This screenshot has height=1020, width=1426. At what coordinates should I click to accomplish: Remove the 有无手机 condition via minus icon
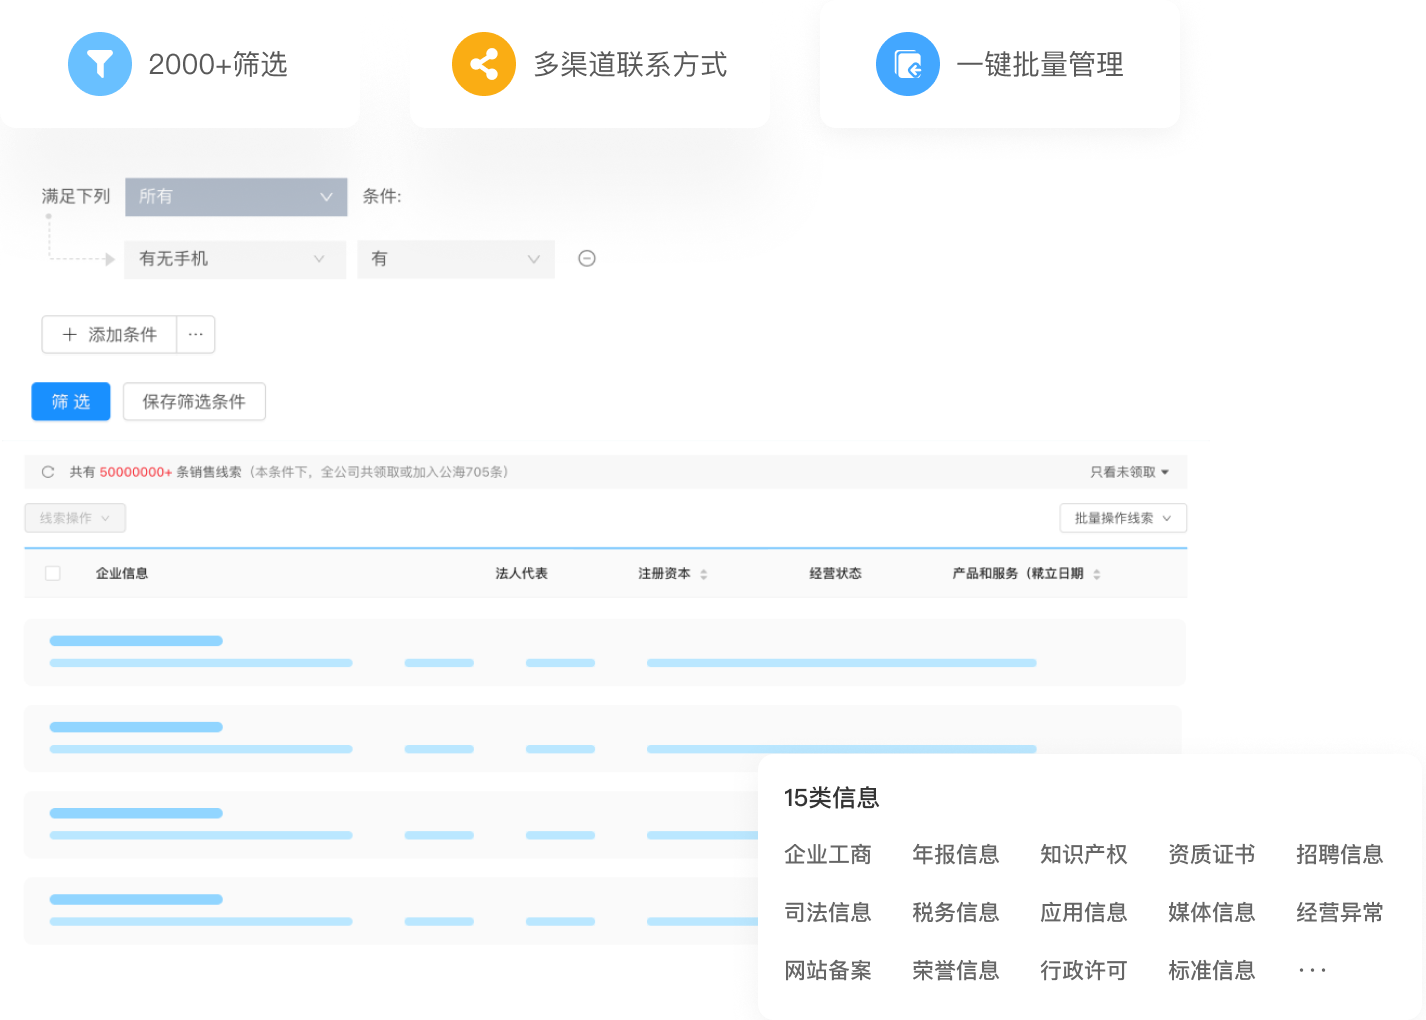coord(587,258)
